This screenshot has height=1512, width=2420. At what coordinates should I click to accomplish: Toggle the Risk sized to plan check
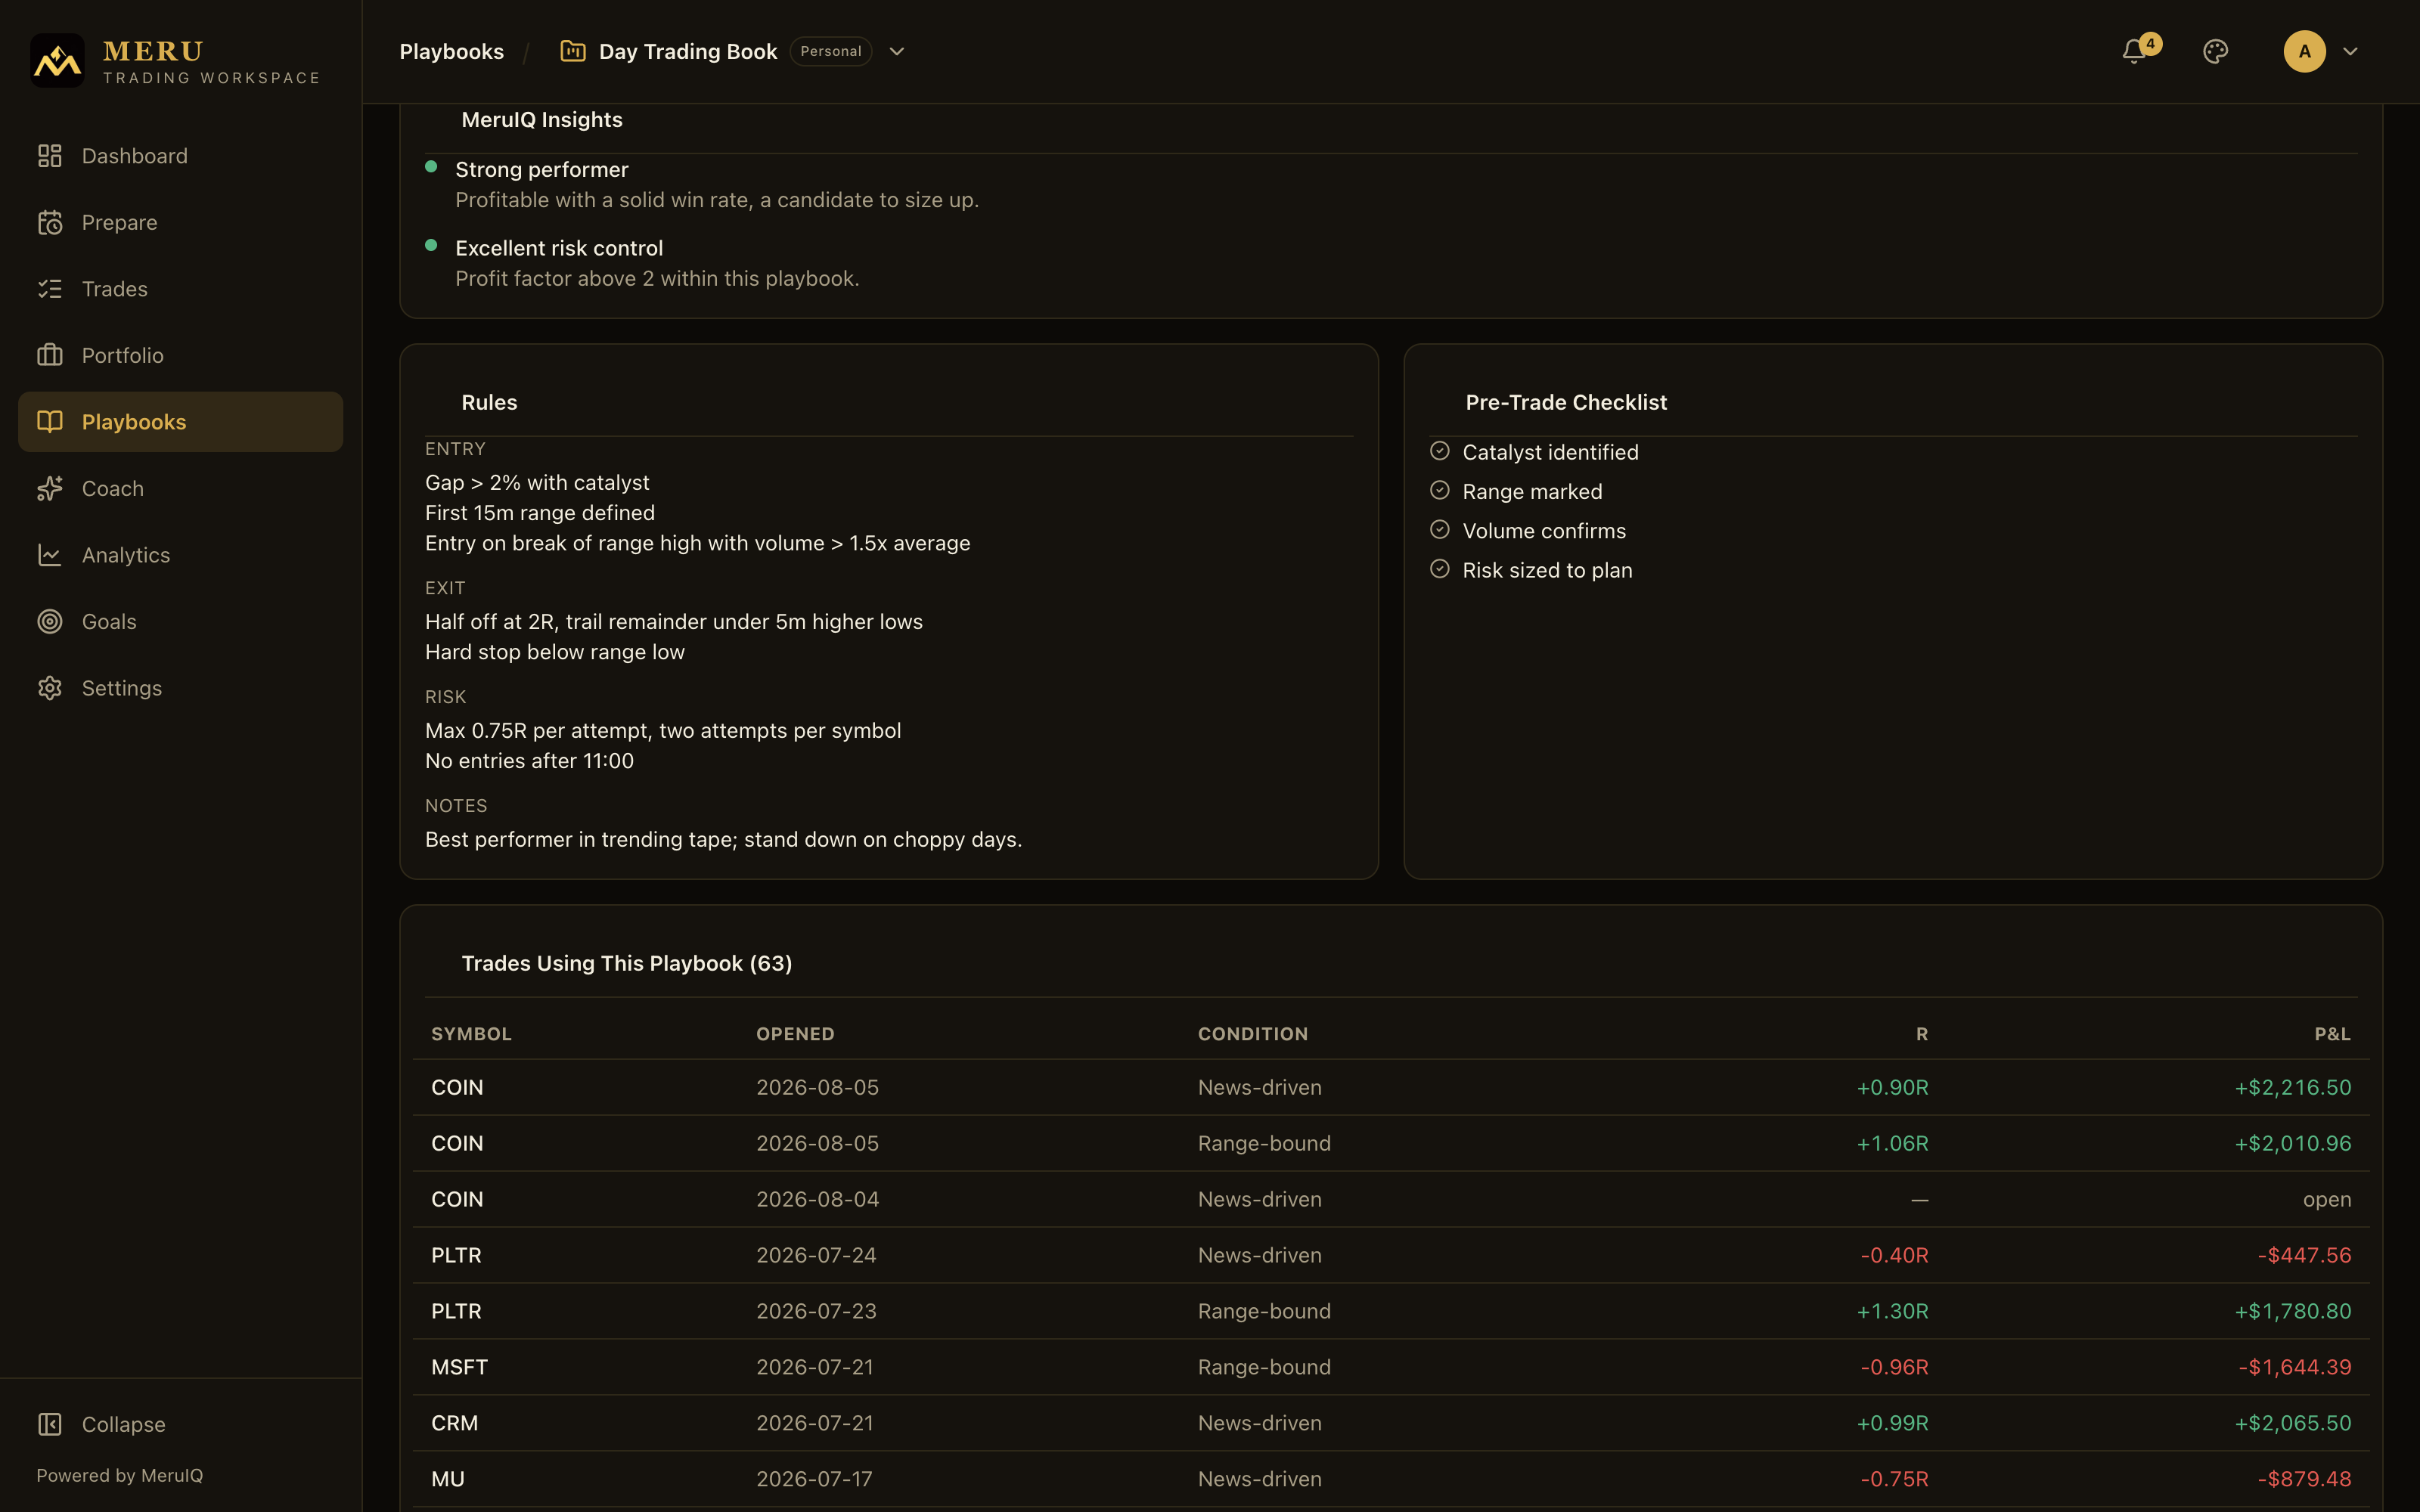1440,569
